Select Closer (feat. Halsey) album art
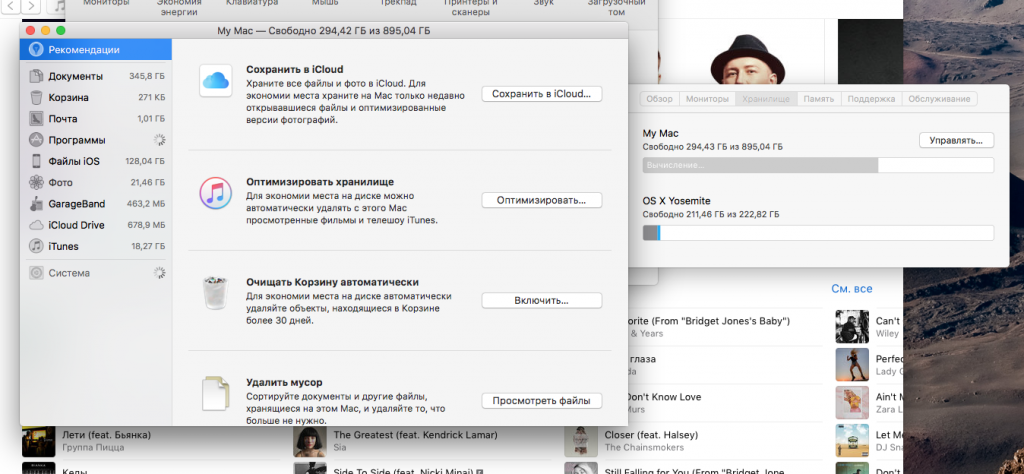 click(x=581, y=441)
